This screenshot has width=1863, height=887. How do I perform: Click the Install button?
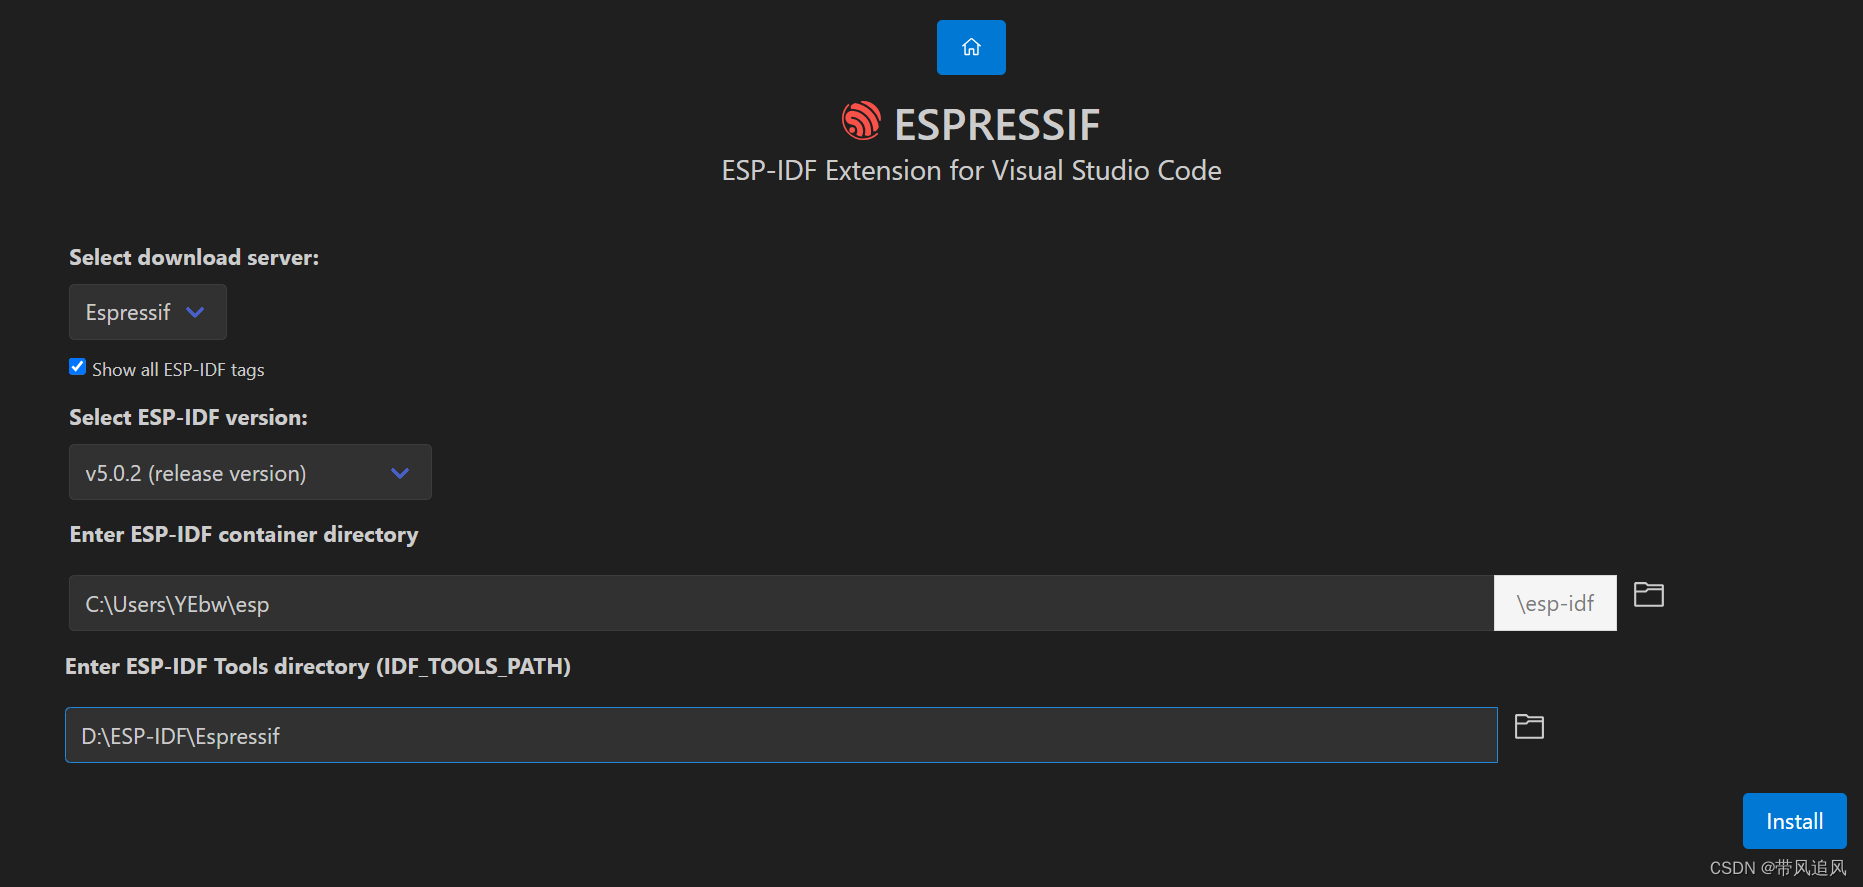point(1794,820)
